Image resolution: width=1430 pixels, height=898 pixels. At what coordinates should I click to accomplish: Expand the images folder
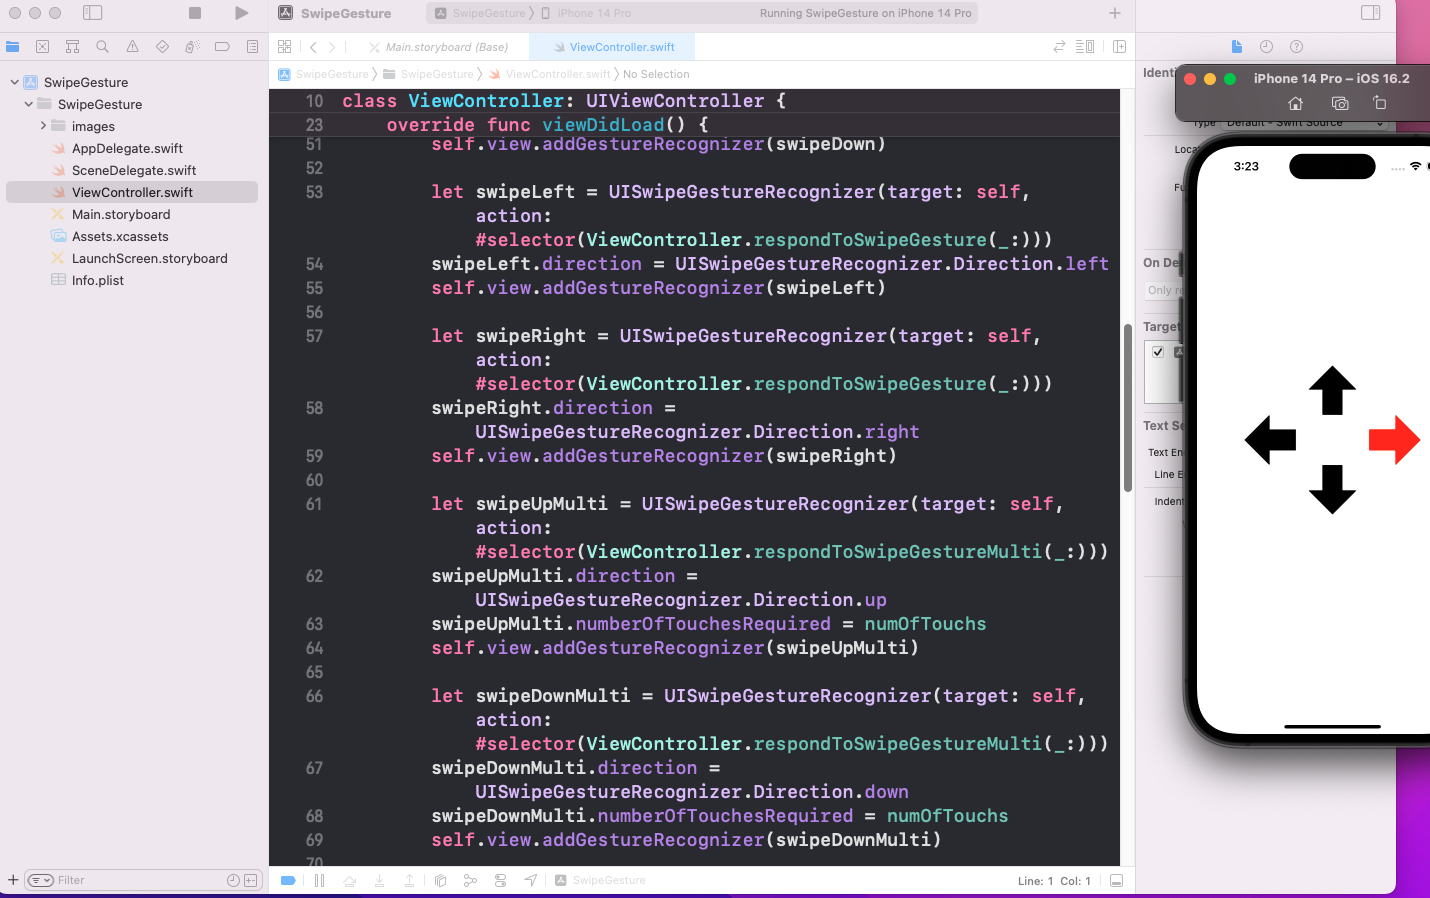tap(43, 126)
